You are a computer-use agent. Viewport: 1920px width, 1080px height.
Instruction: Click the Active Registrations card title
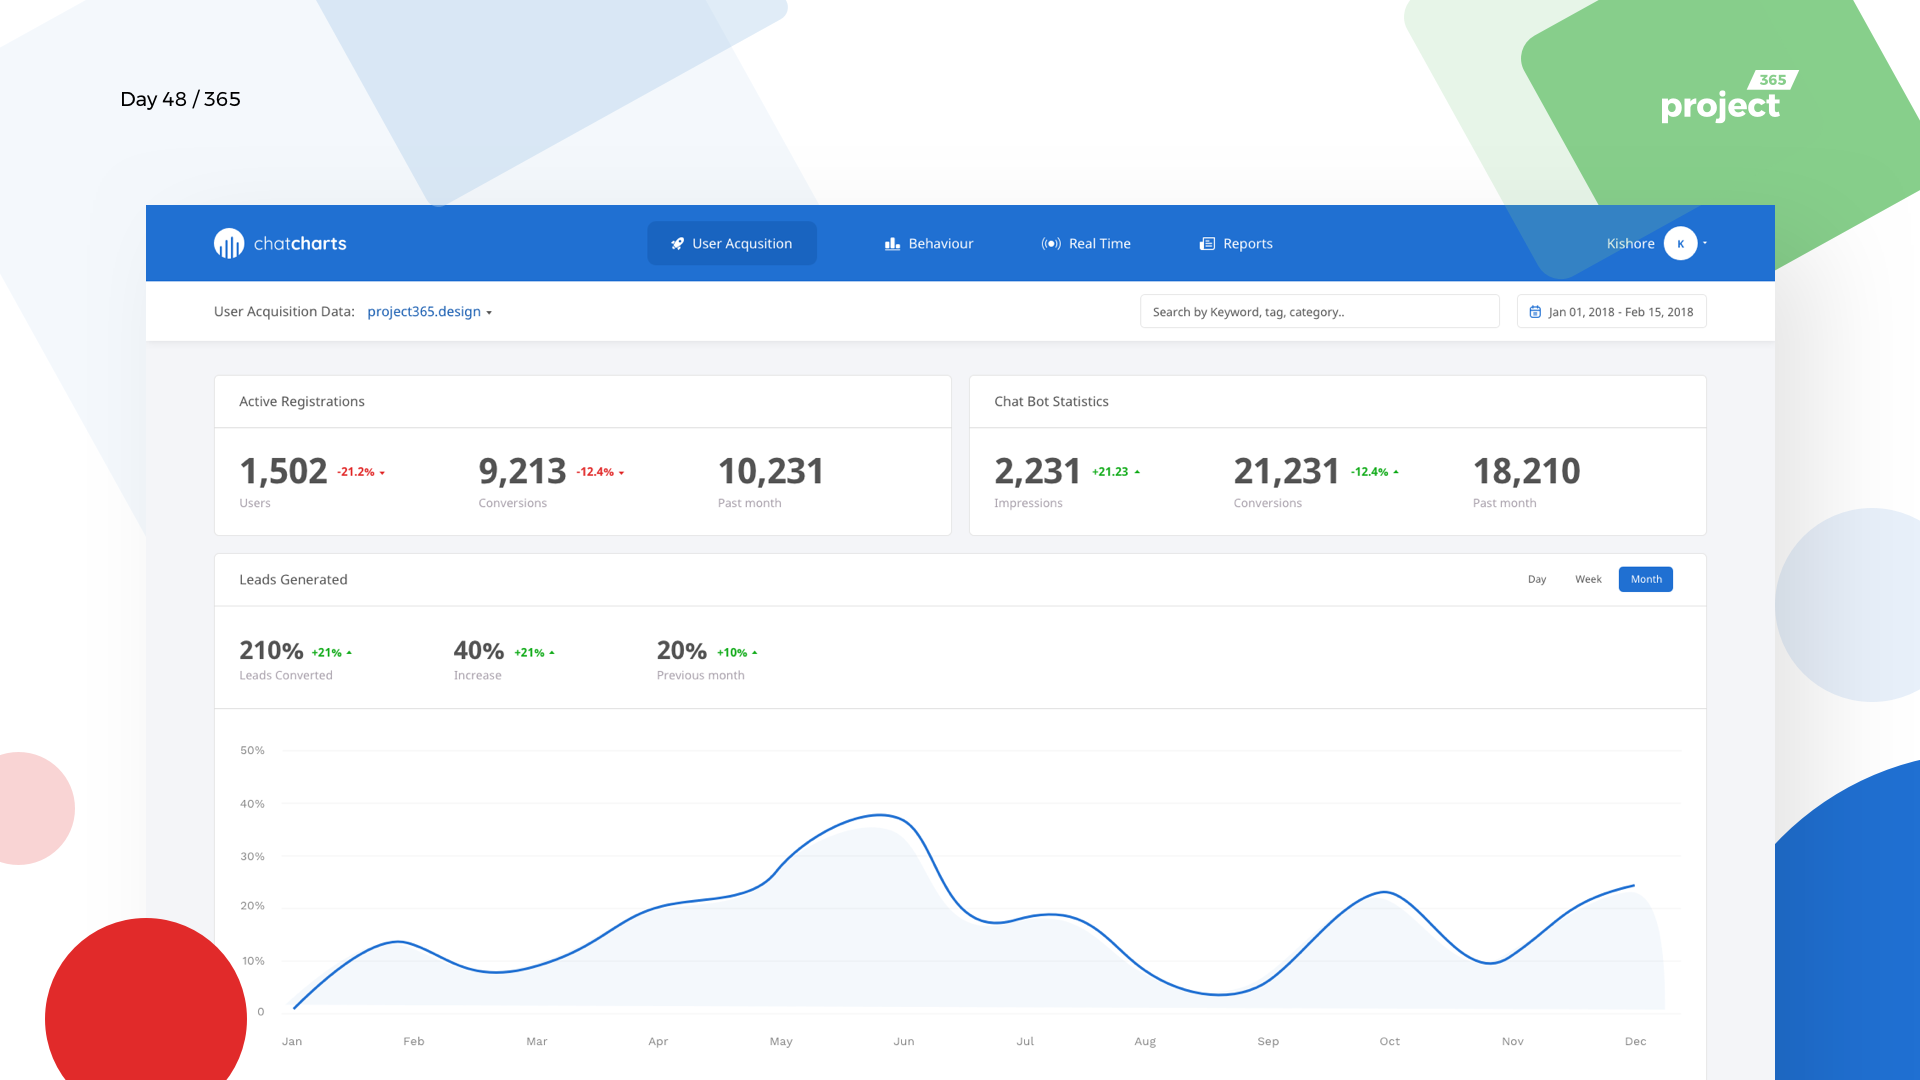pos(302,401)
